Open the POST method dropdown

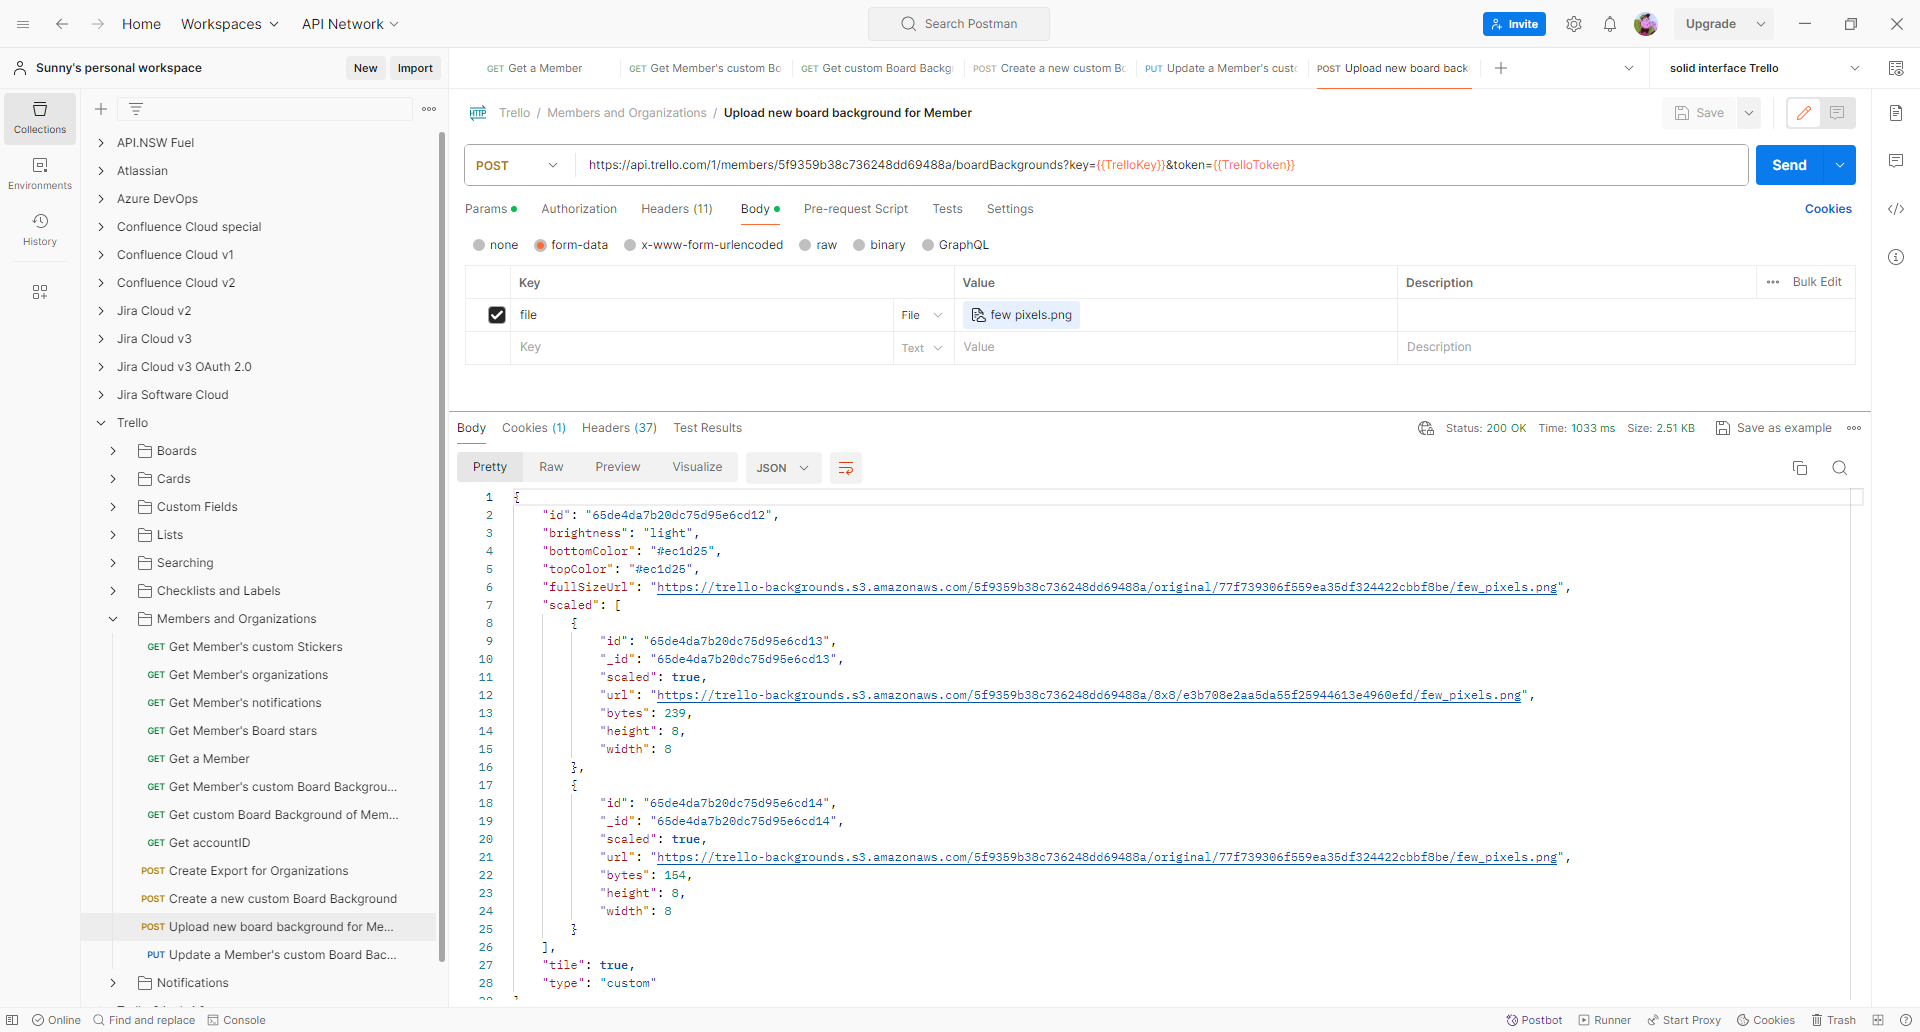pyautogui.click(x=518, y=165)
